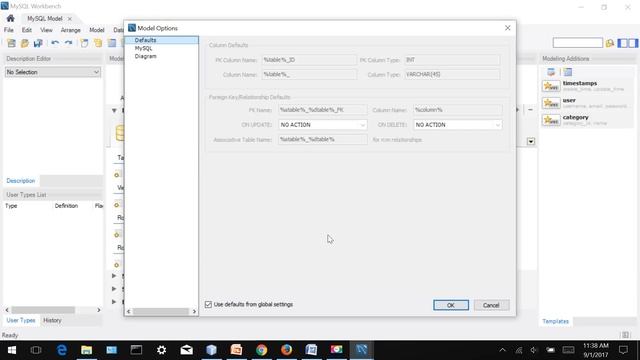Screen dimensions: 640x360
Task: Open the first Modeling Additions toolbar icon
Action: (x=551, y=72)
